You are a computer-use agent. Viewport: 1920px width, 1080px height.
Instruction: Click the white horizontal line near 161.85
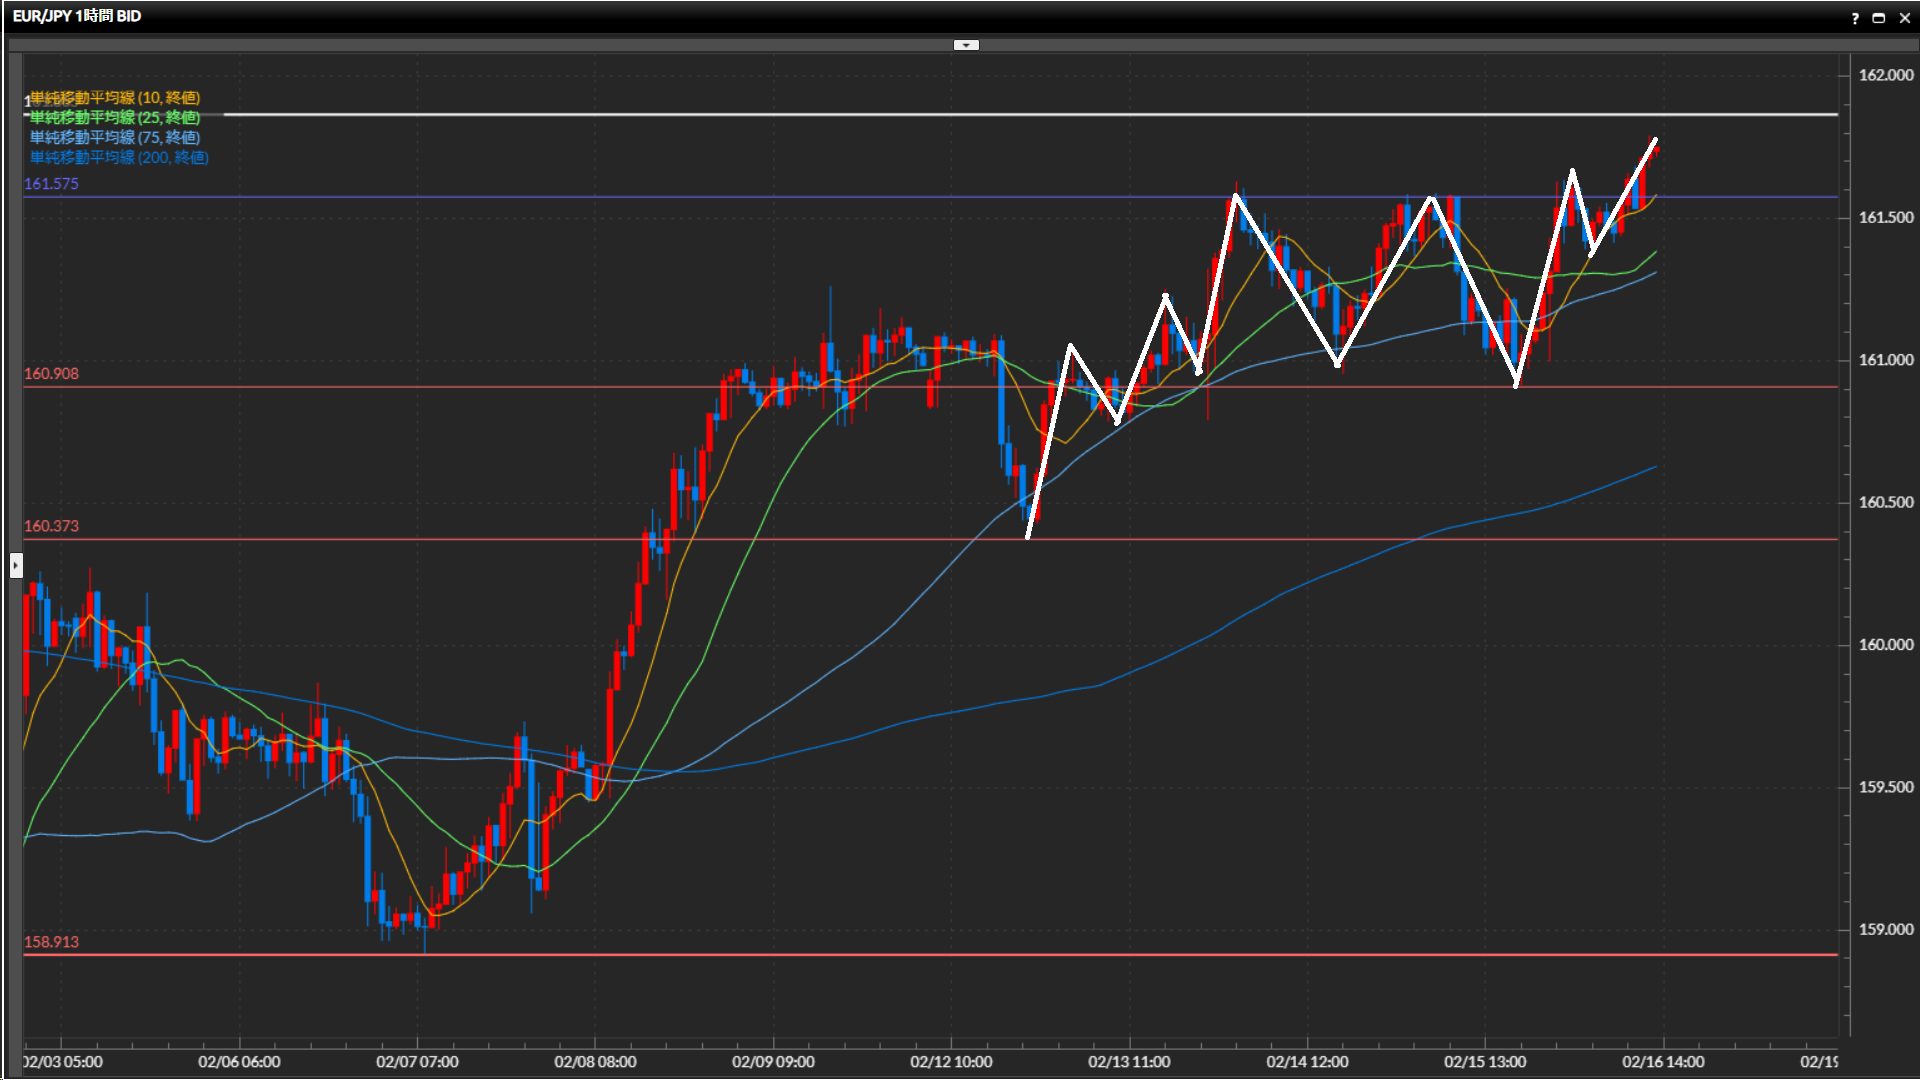tap(1000, 115)
